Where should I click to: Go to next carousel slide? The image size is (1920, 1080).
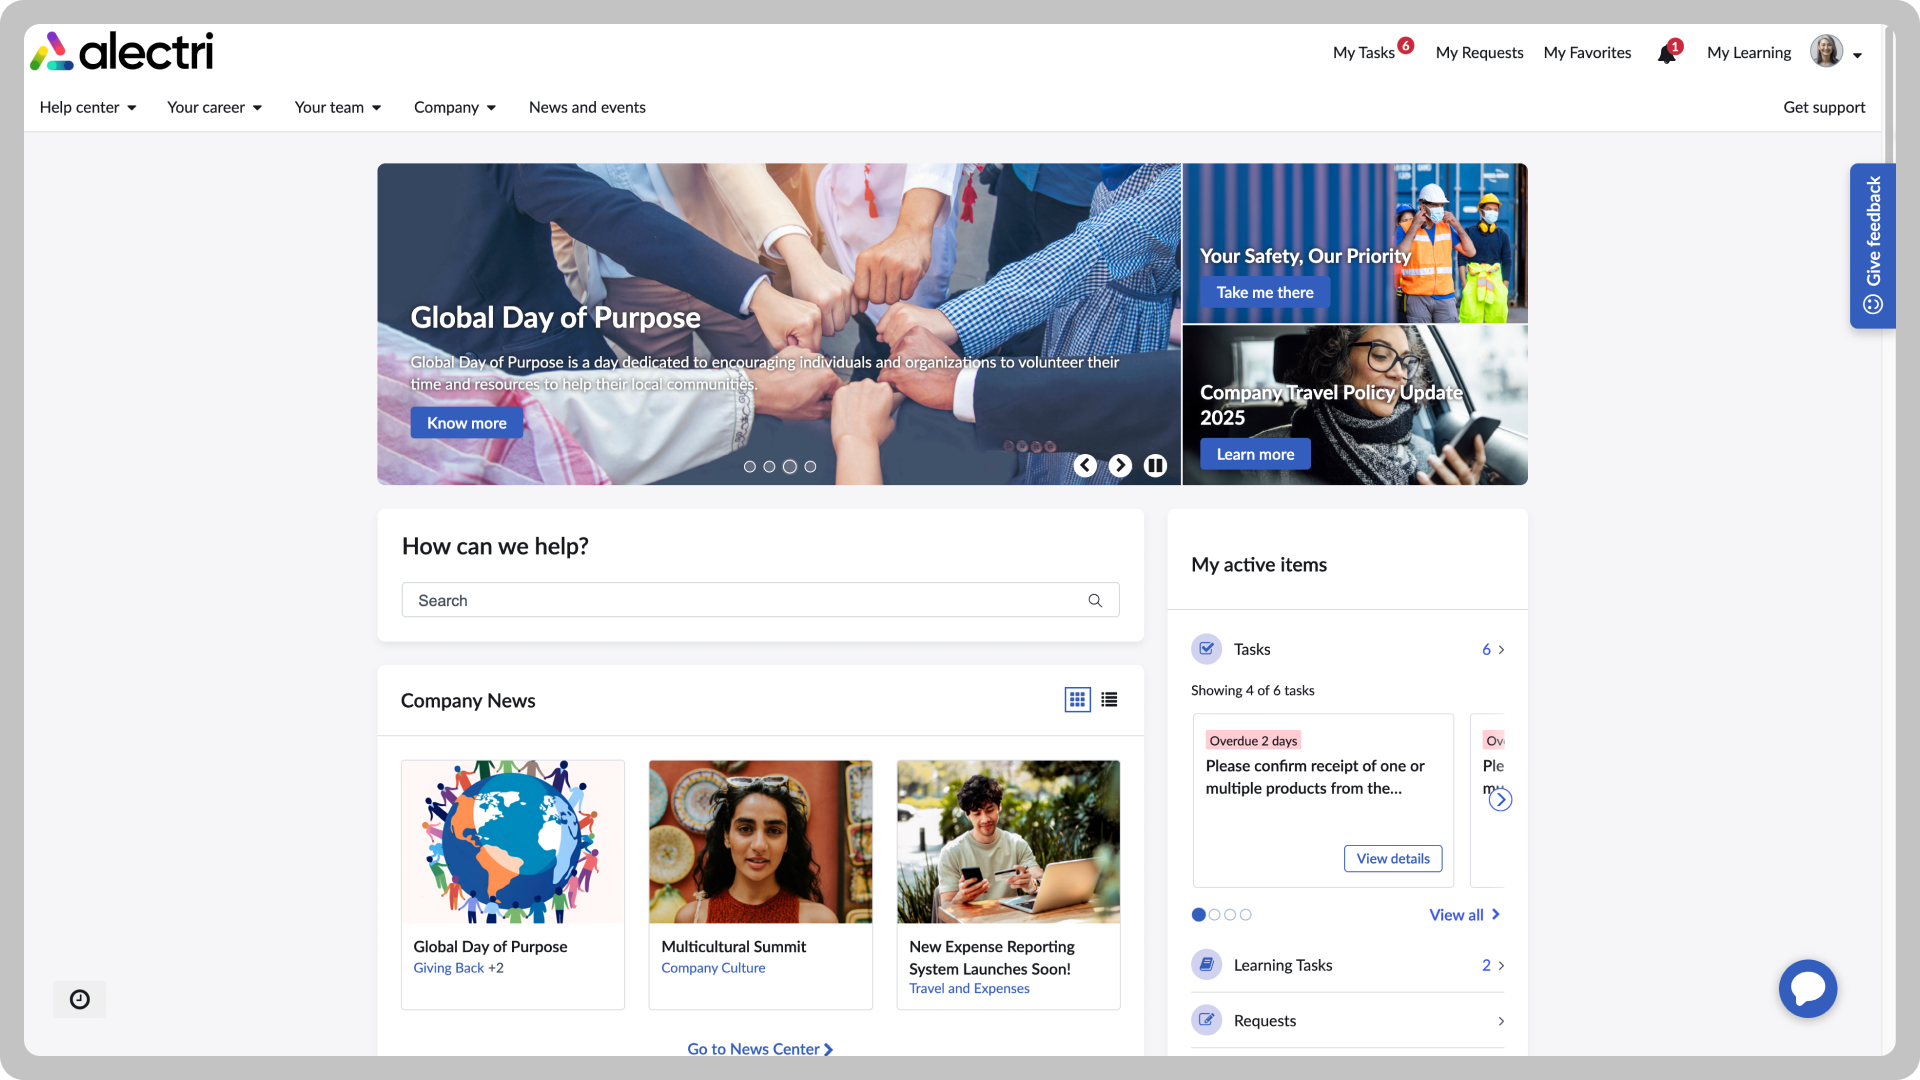pyautogui.click(x=1120, y=465)
